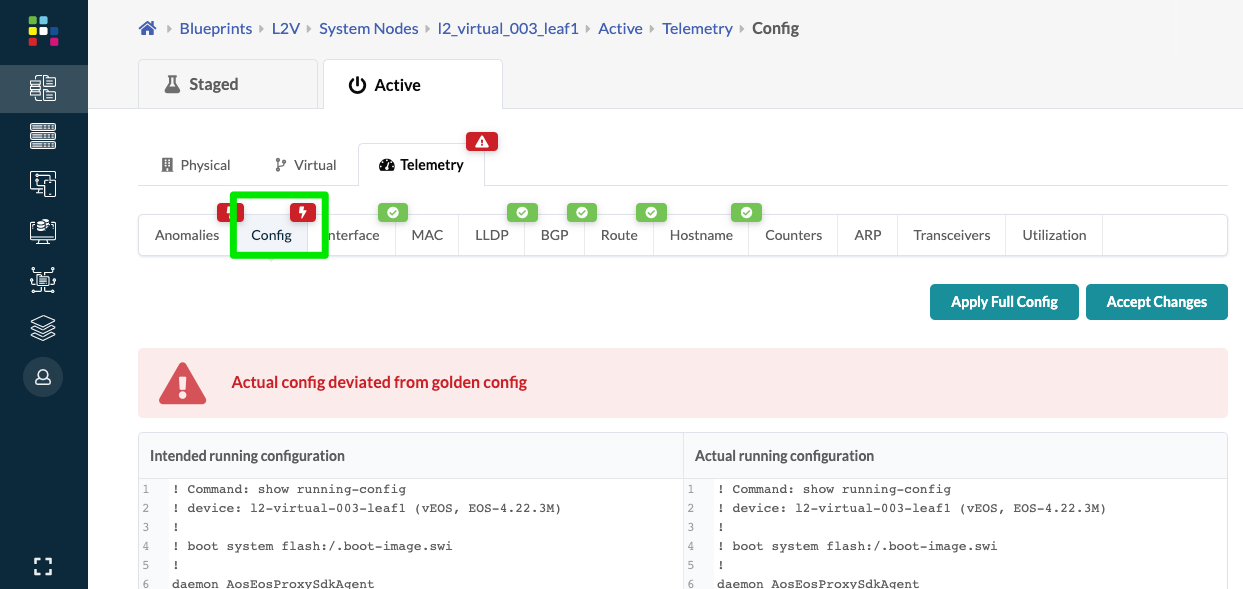
Task: Click the Apstra logo icon
Action: coord(43,31)
